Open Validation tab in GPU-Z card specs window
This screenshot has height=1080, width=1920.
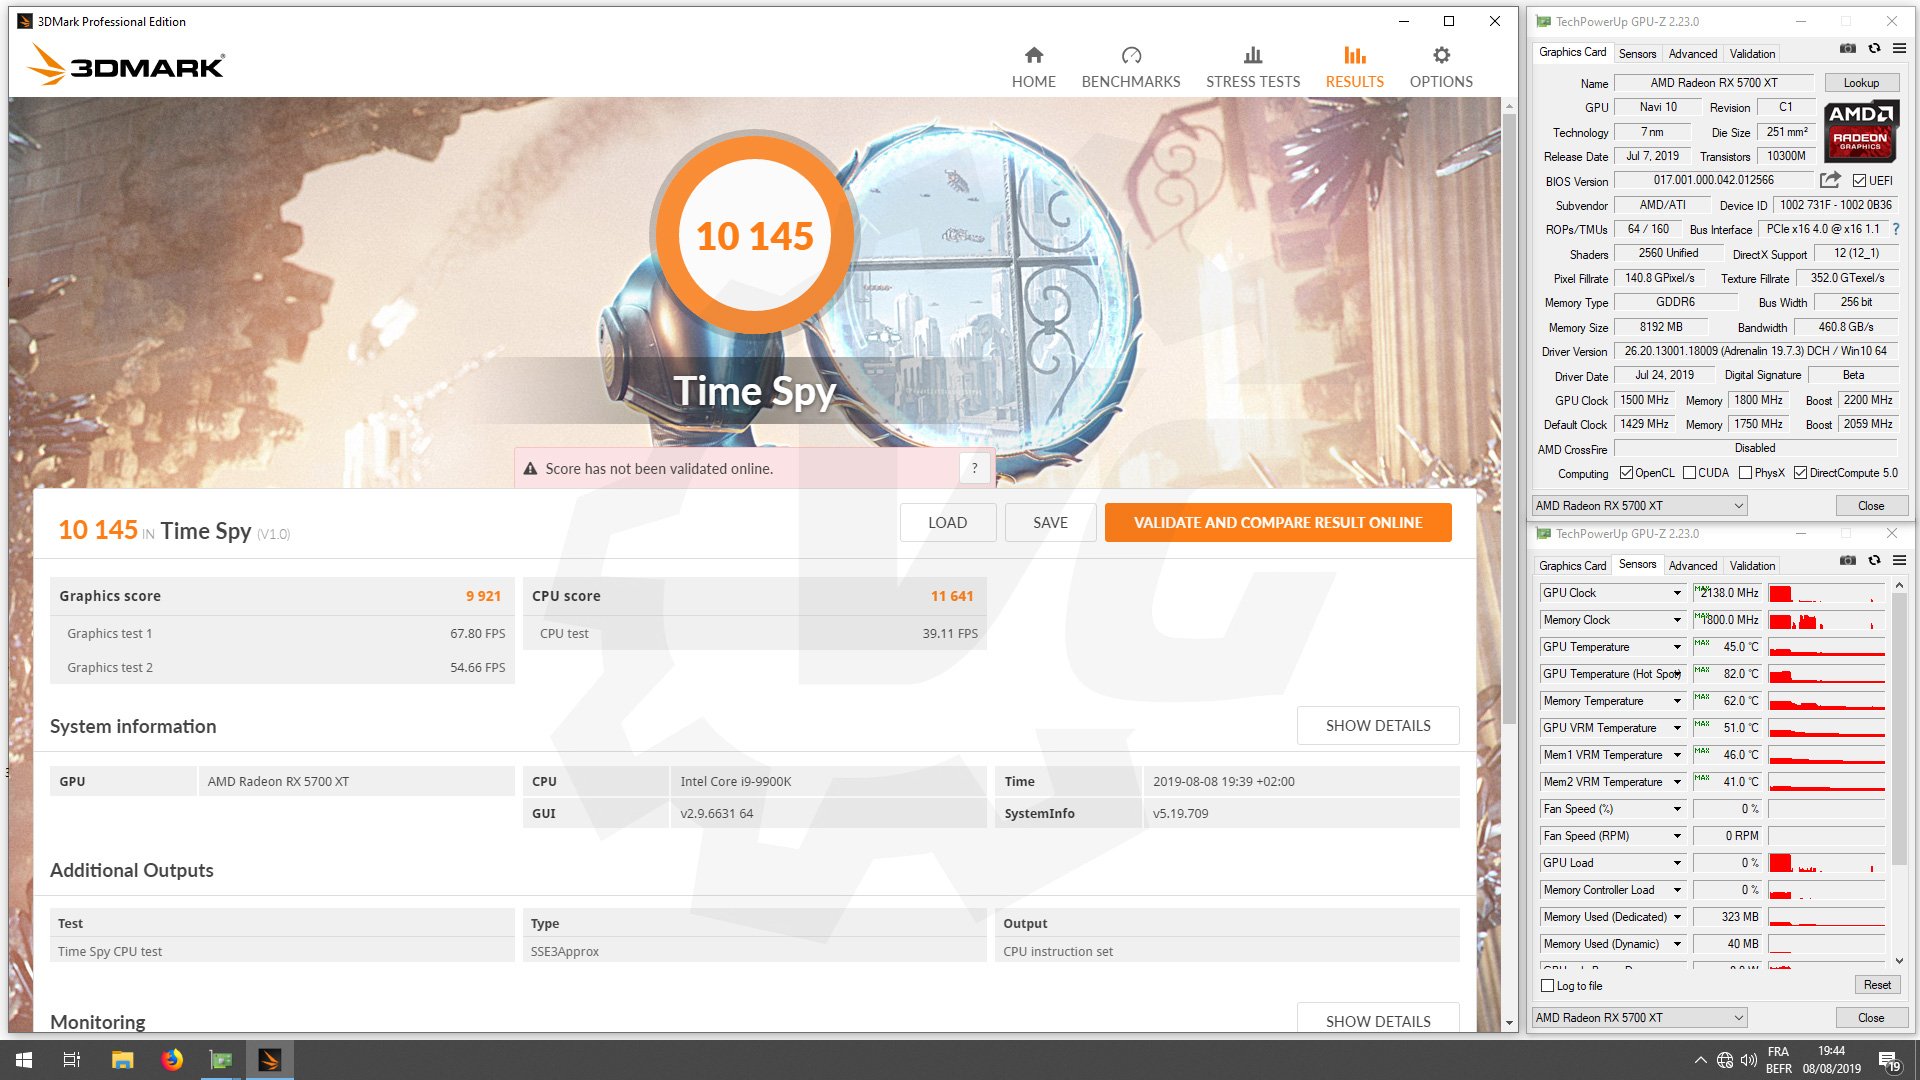tap(1752, 54)
